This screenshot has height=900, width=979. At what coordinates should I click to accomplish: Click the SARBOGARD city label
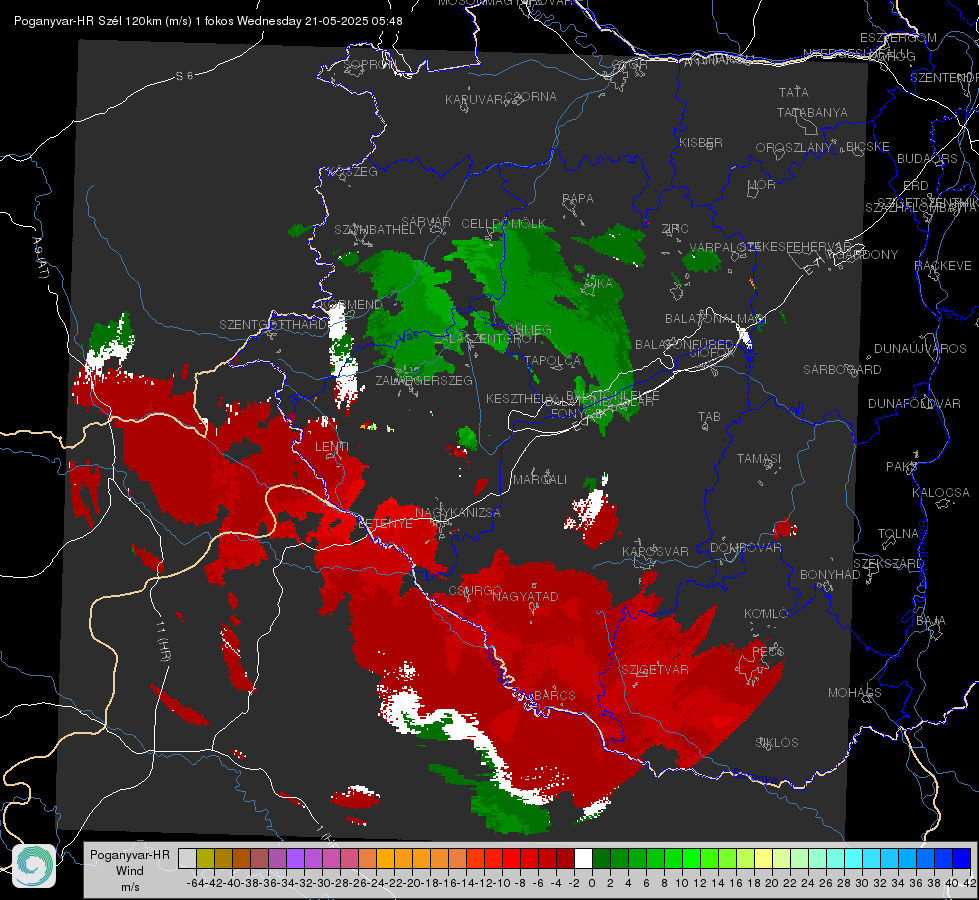pyautogui.click(x=842, y=370)
